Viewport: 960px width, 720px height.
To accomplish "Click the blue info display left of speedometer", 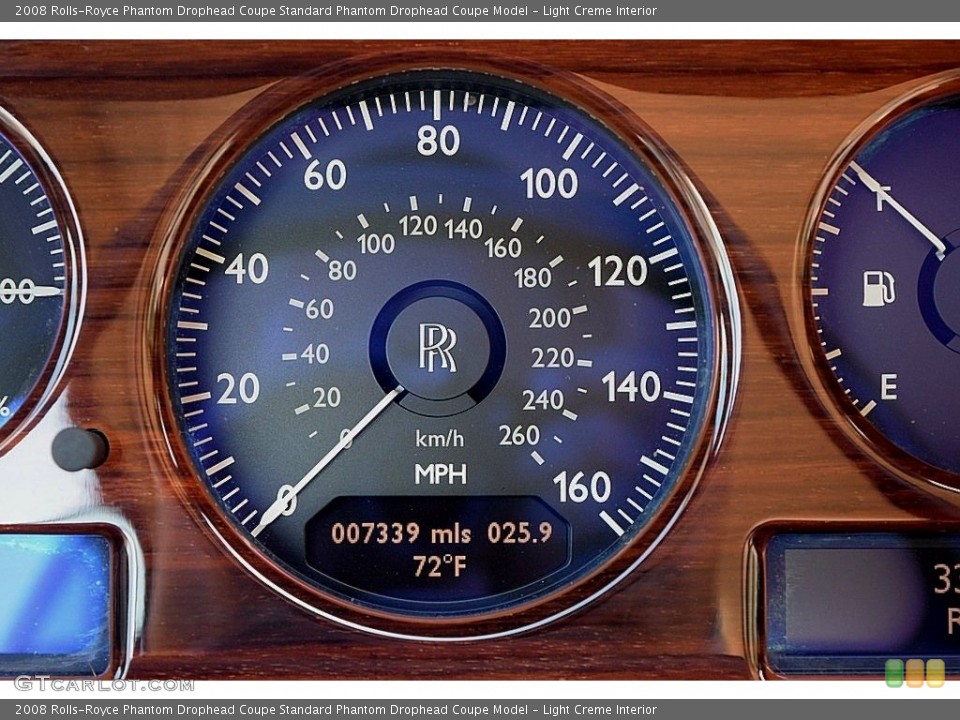I will pyautogui.click(x=55, y=604).
